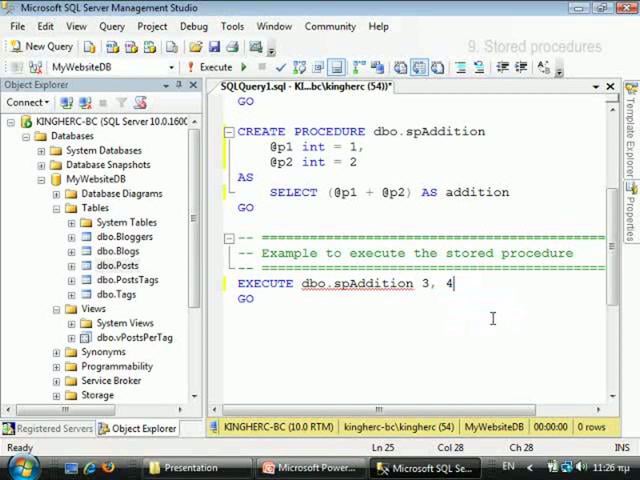
Task: Display the Estimated Execution Plan
Action: tap(300, 67)
